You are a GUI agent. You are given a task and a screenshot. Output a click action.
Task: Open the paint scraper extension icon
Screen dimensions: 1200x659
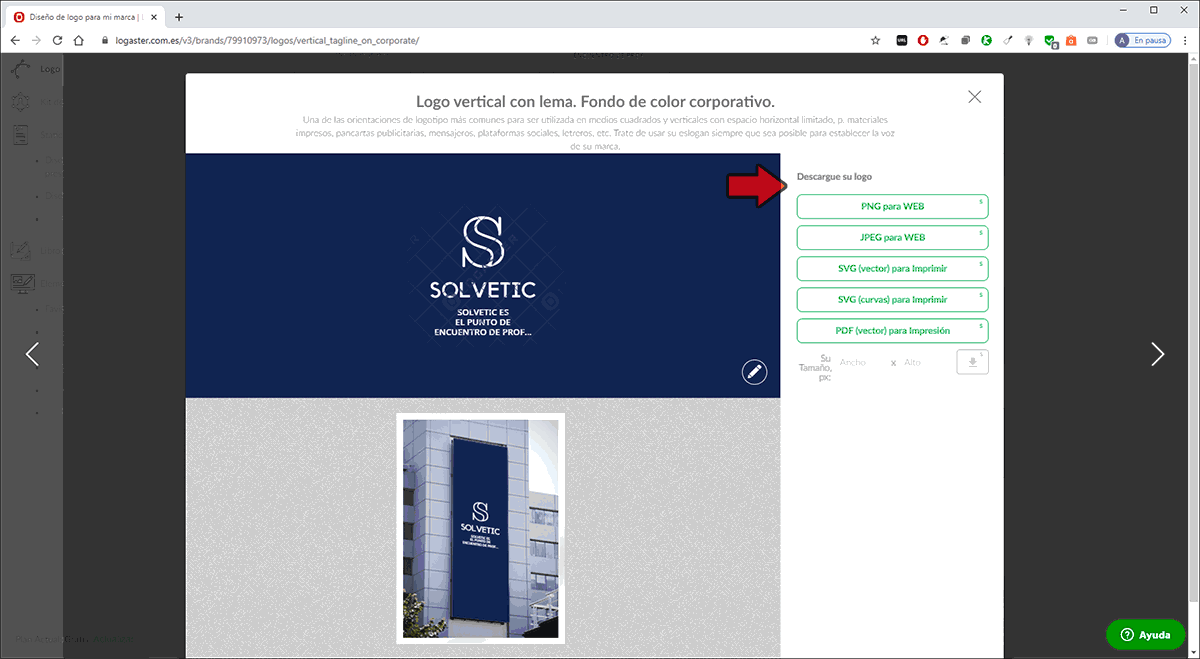[x=1008, y=40]
